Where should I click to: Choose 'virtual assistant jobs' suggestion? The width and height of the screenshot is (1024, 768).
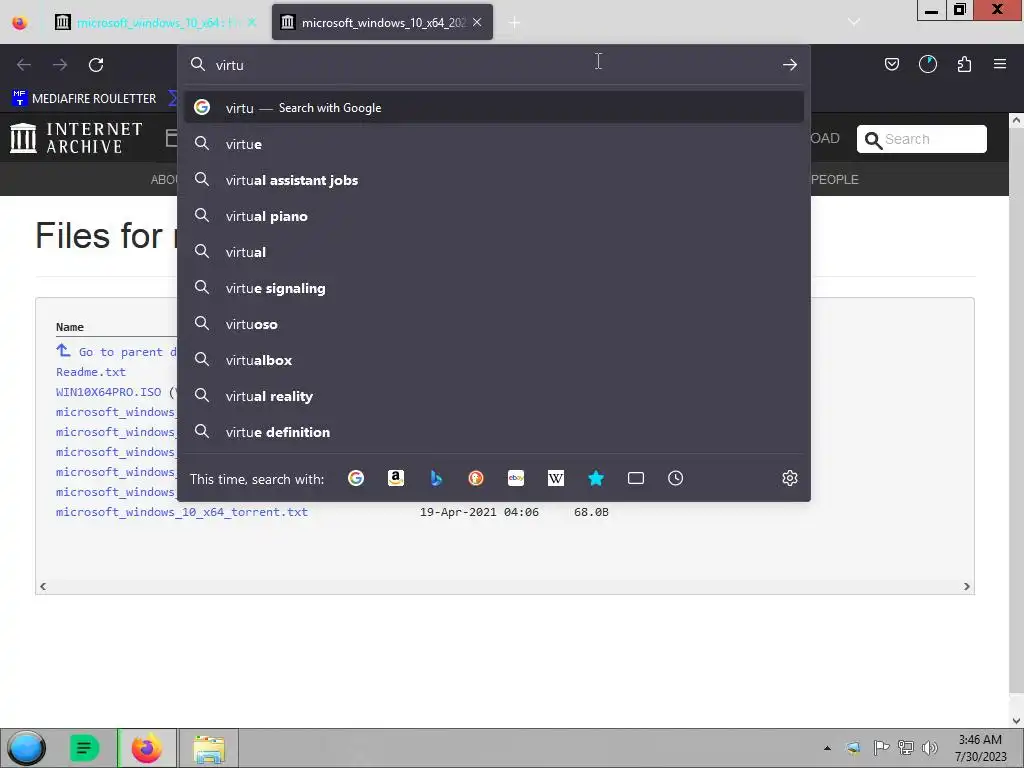494,180
